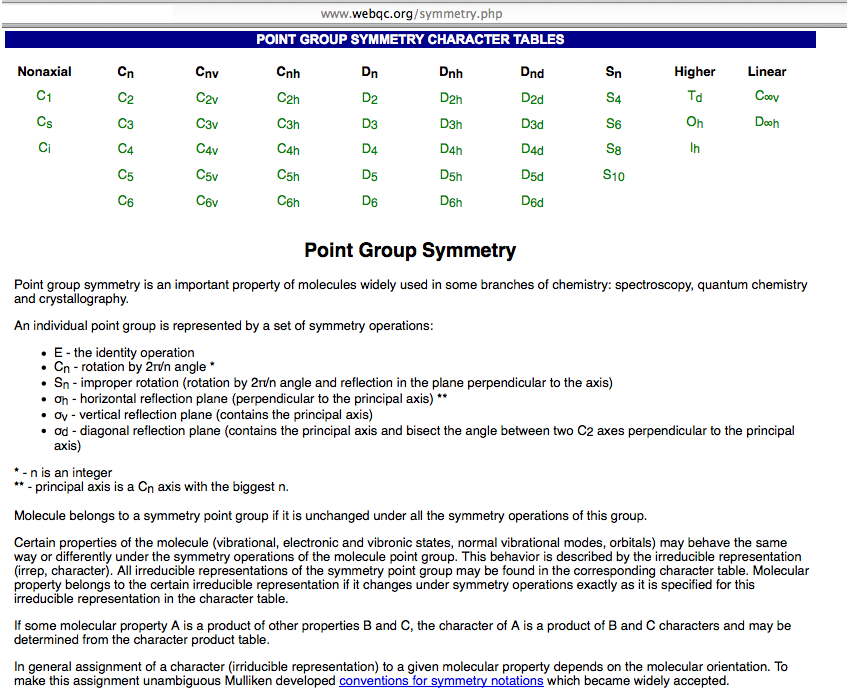The image size is (850, 700).
Task: Open the D3 point group table
Action: [370, 124]
